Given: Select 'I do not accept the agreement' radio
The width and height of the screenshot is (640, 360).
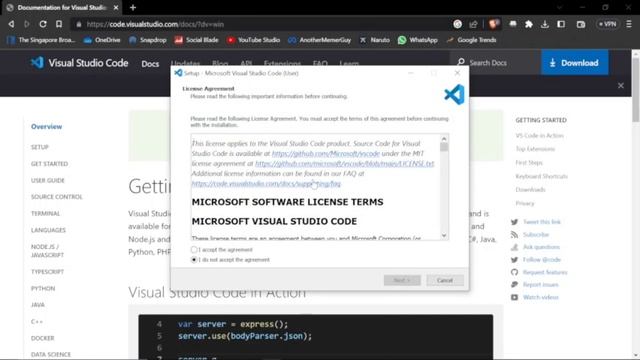Looking at the screenshot, I should (194, 260).
